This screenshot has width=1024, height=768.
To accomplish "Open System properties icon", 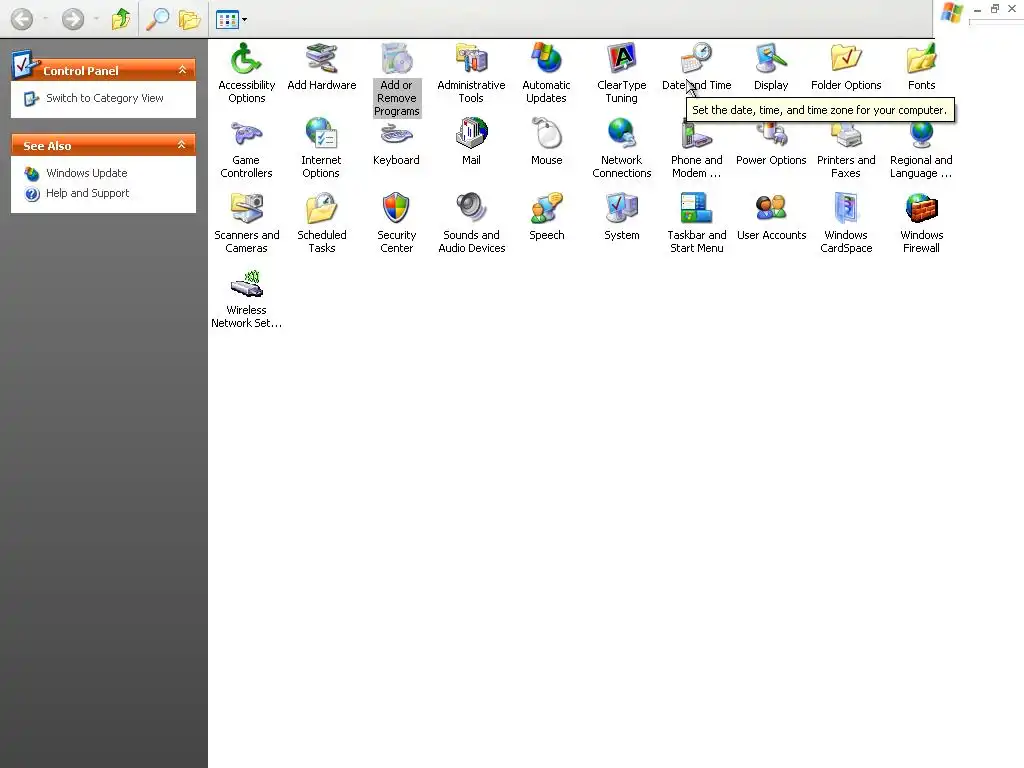I will click(x=621, y=217).
